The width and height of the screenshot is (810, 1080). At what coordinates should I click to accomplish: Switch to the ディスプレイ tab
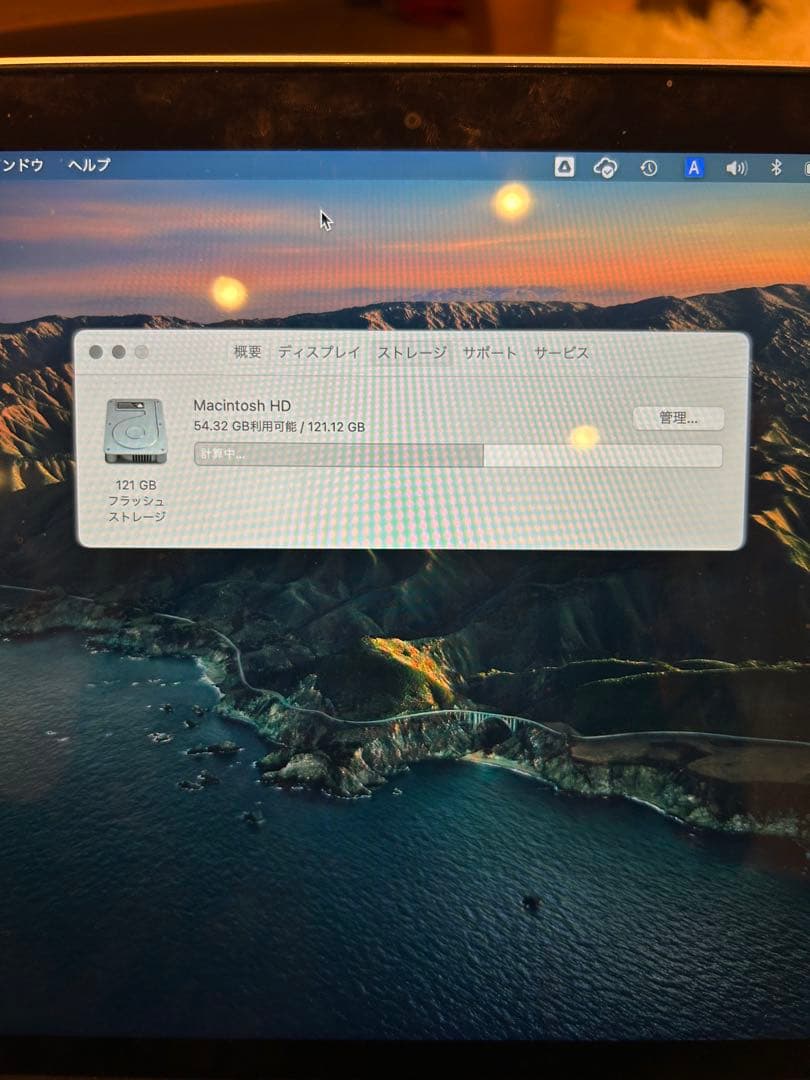(x=317, y=352)
